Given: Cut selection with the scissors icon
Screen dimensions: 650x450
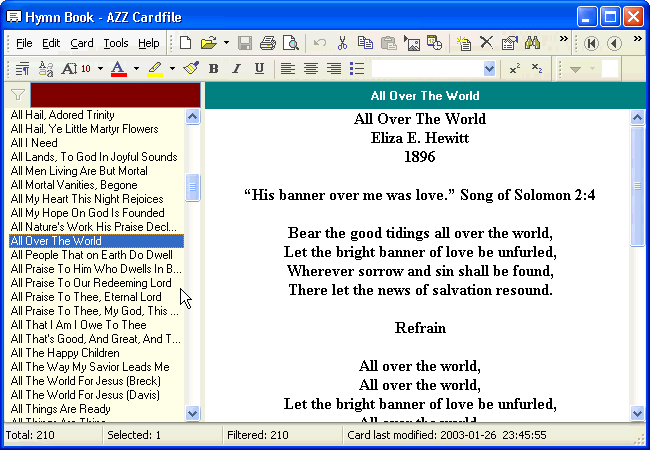Looking at the screenshot, I should [342, 43].
